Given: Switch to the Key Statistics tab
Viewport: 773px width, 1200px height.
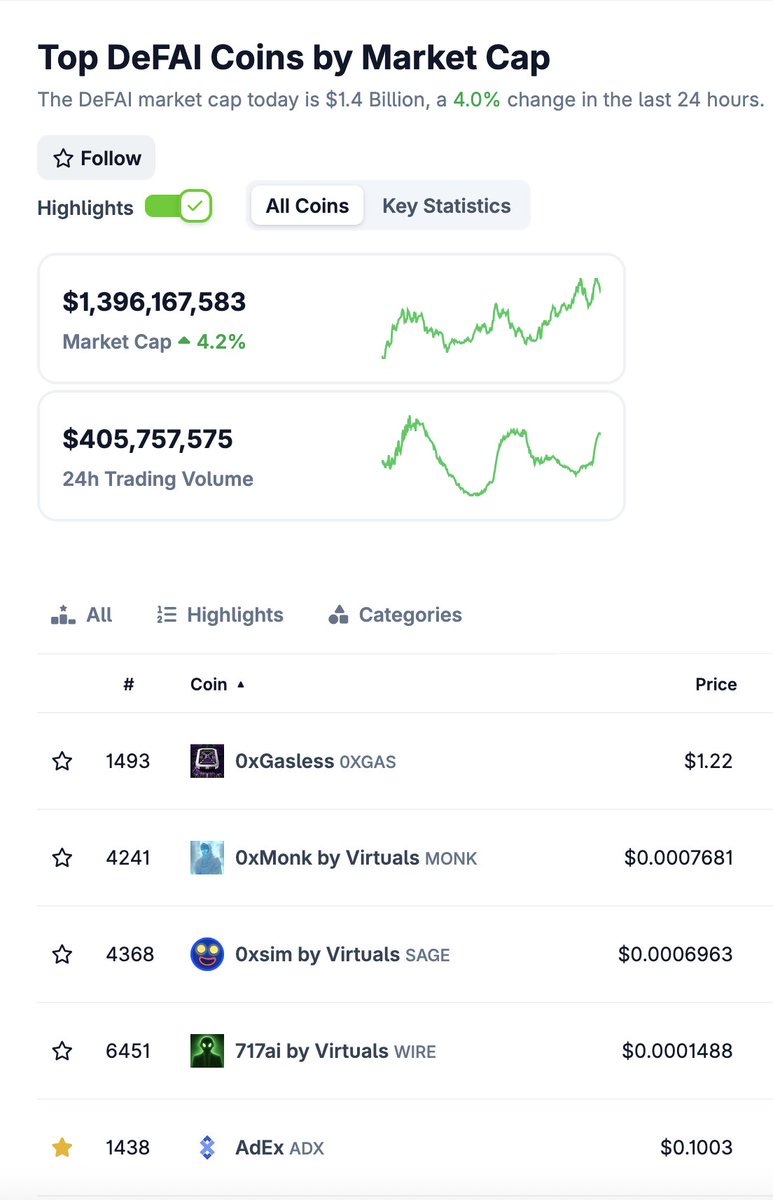Looking at the screenshot, I should 446,206.
